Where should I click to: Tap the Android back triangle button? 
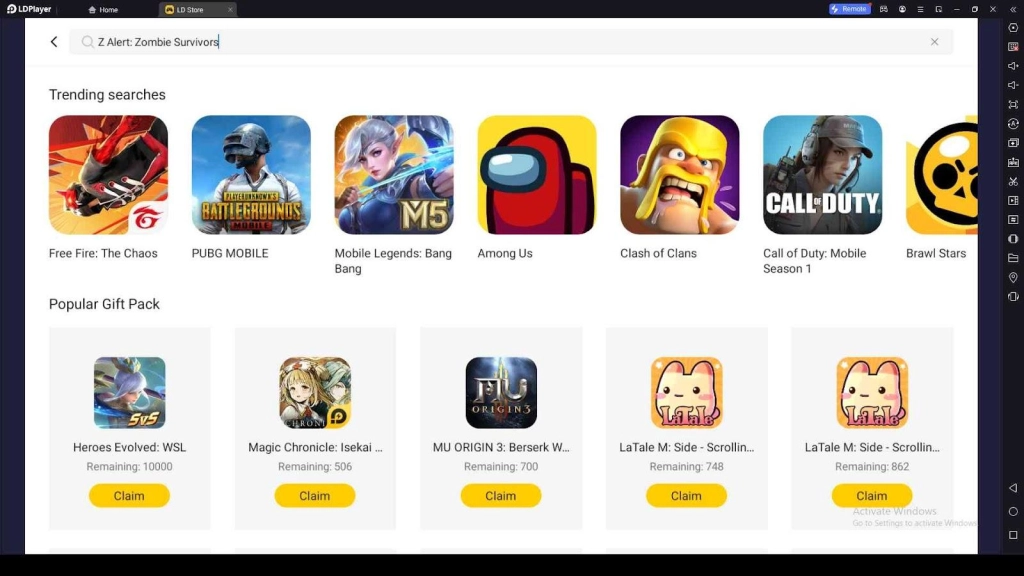tap(1013, 488)
